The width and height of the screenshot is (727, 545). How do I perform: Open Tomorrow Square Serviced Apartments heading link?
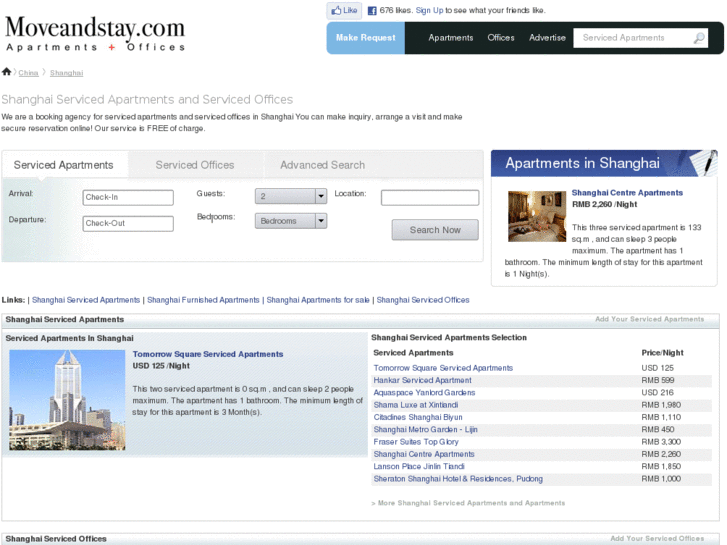208,354
